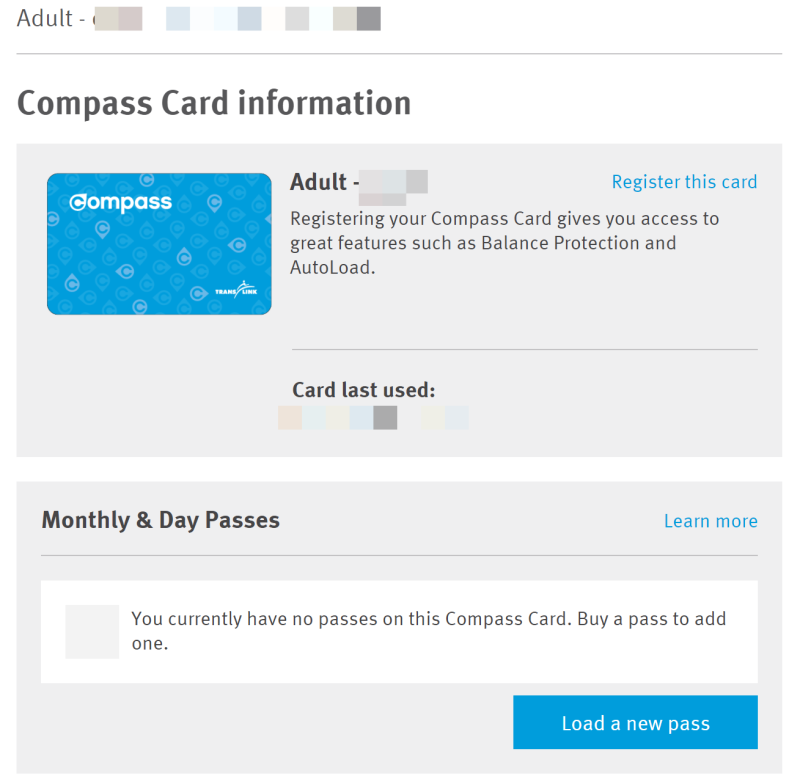
Task: Click the Card last used label
Action: pyautogui.click(x=364, y=390)
